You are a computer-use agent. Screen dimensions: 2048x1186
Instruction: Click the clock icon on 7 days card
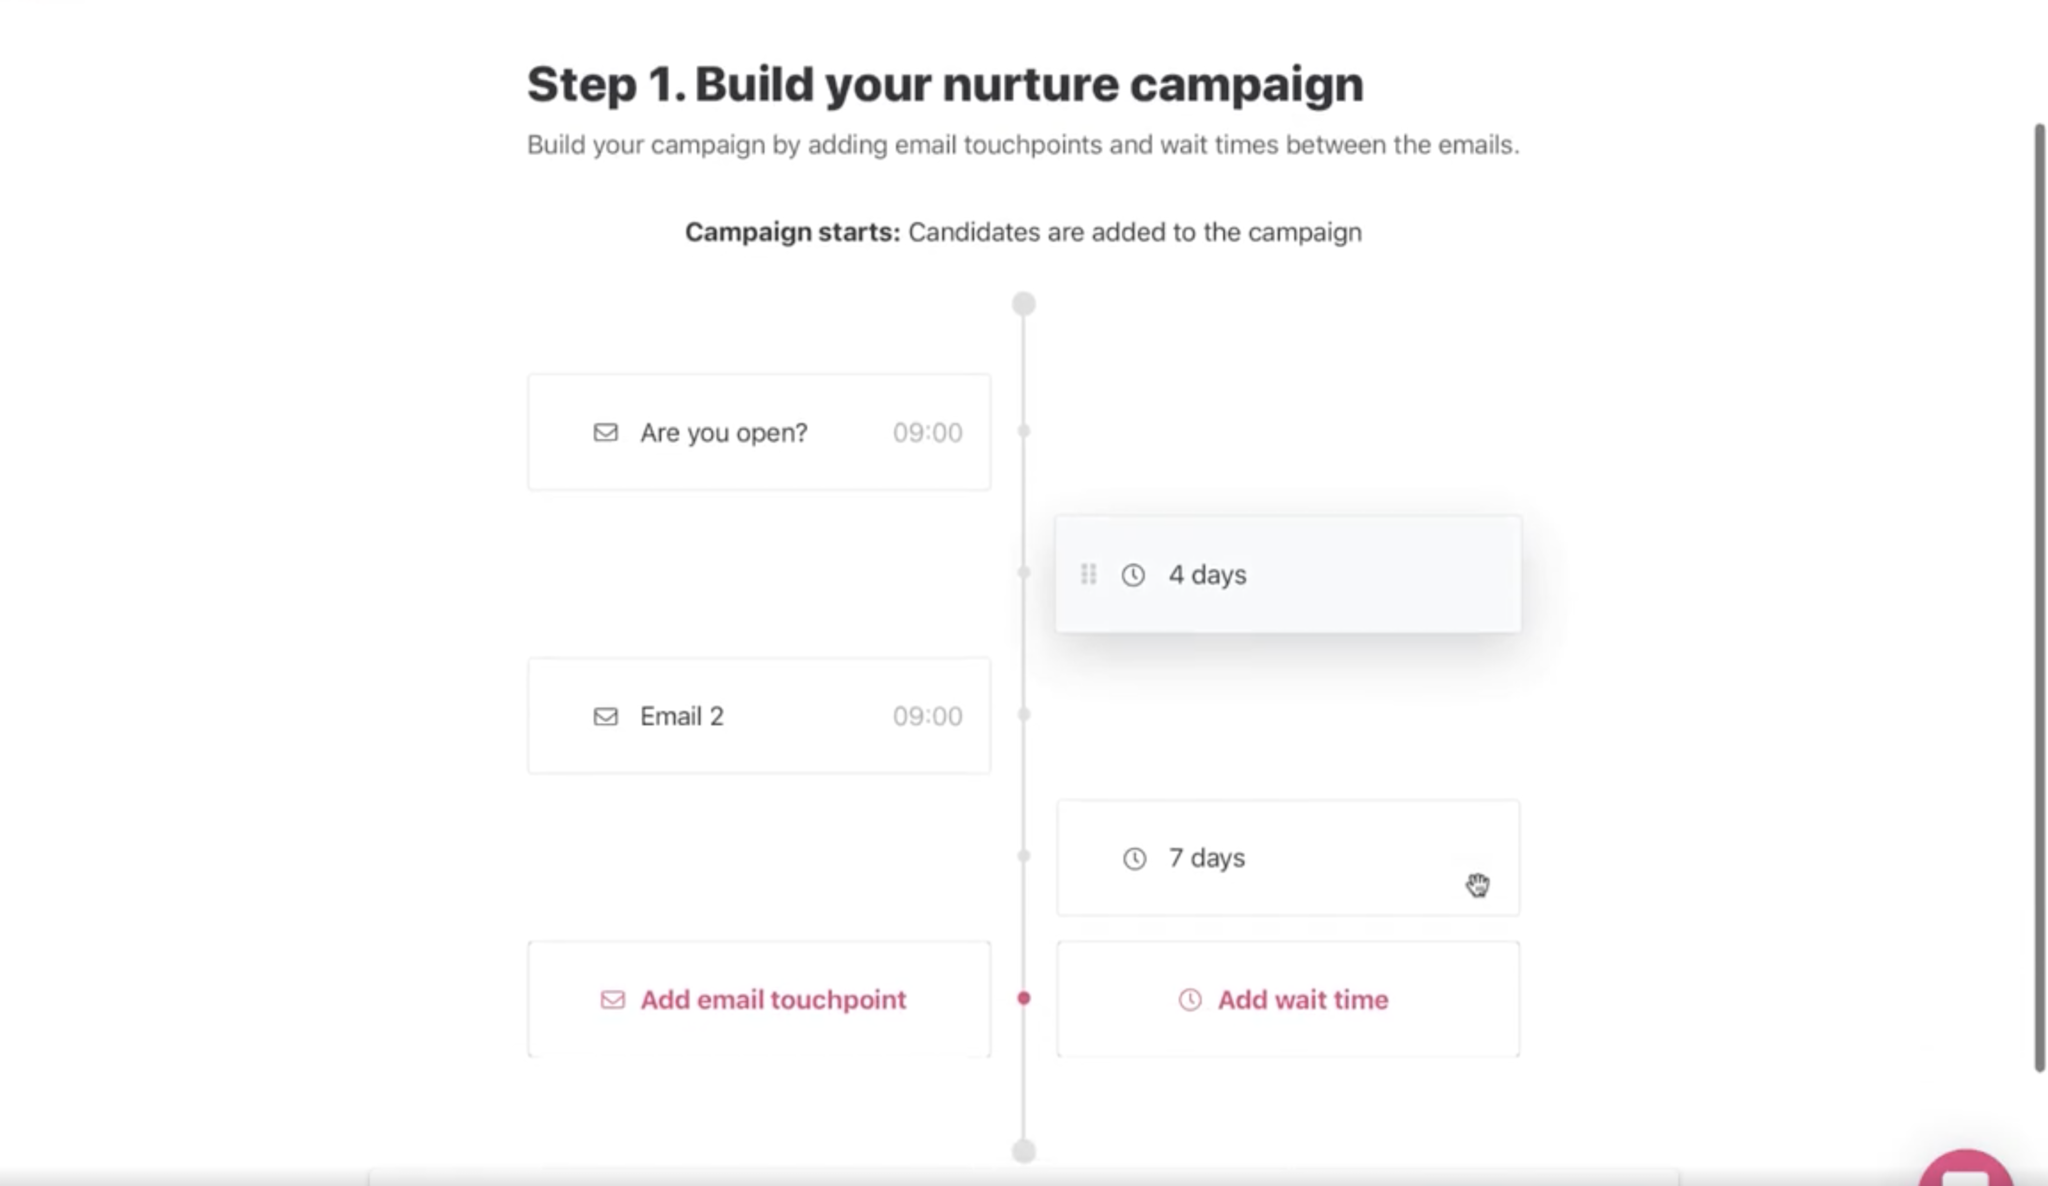point(1134,858)
